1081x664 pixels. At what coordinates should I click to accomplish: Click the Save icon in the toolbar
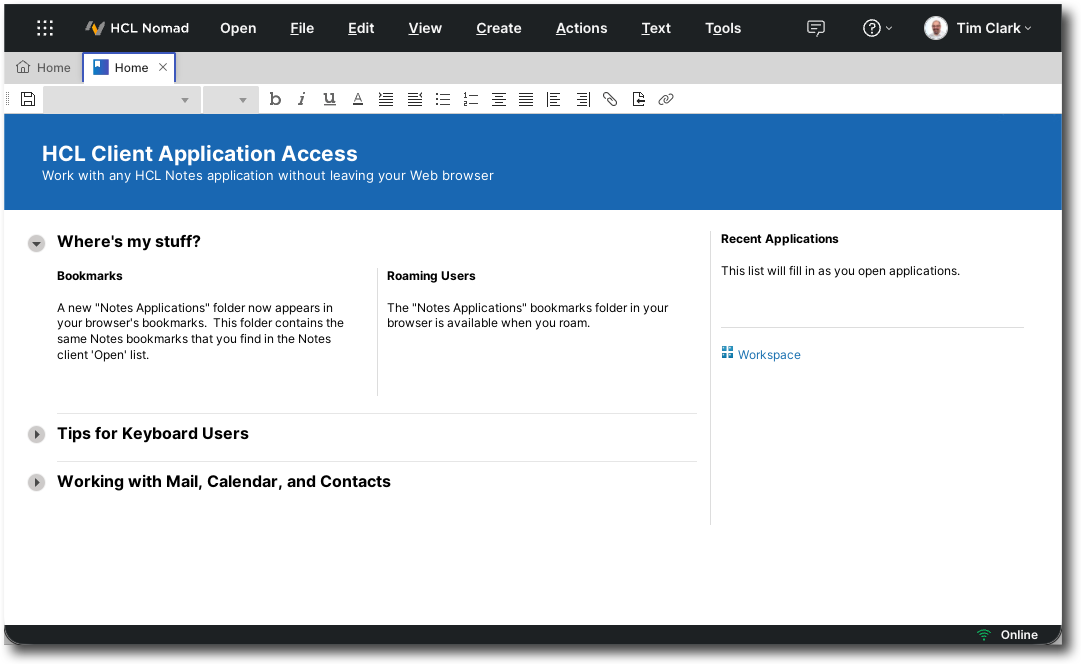coord(28,99)
